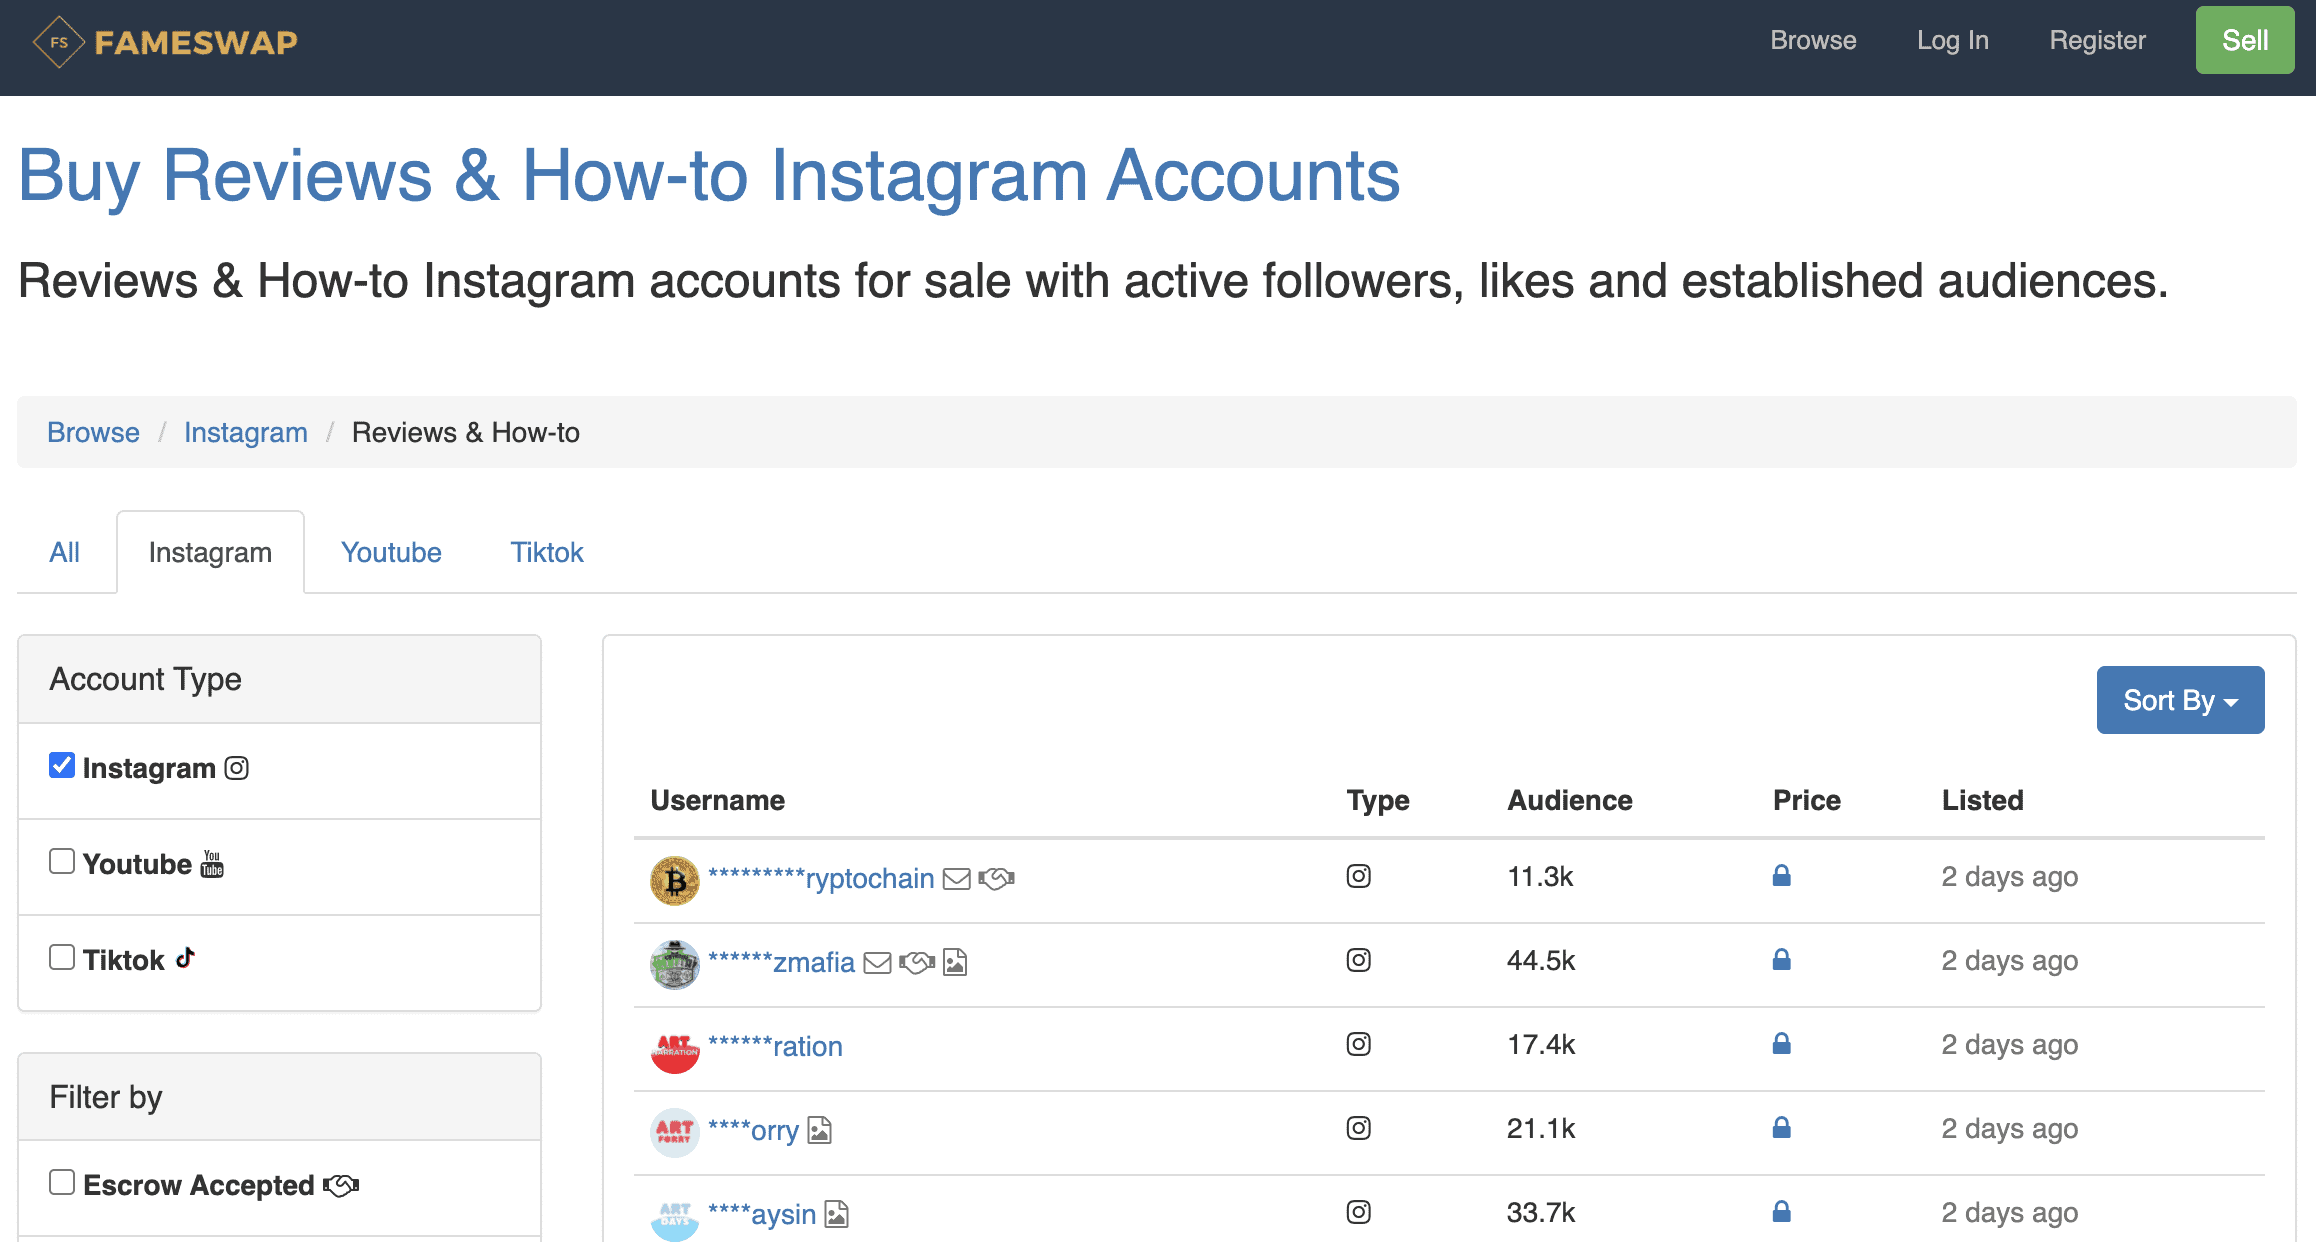Click the email icon next to *********ryptochain

pos(956,878)
